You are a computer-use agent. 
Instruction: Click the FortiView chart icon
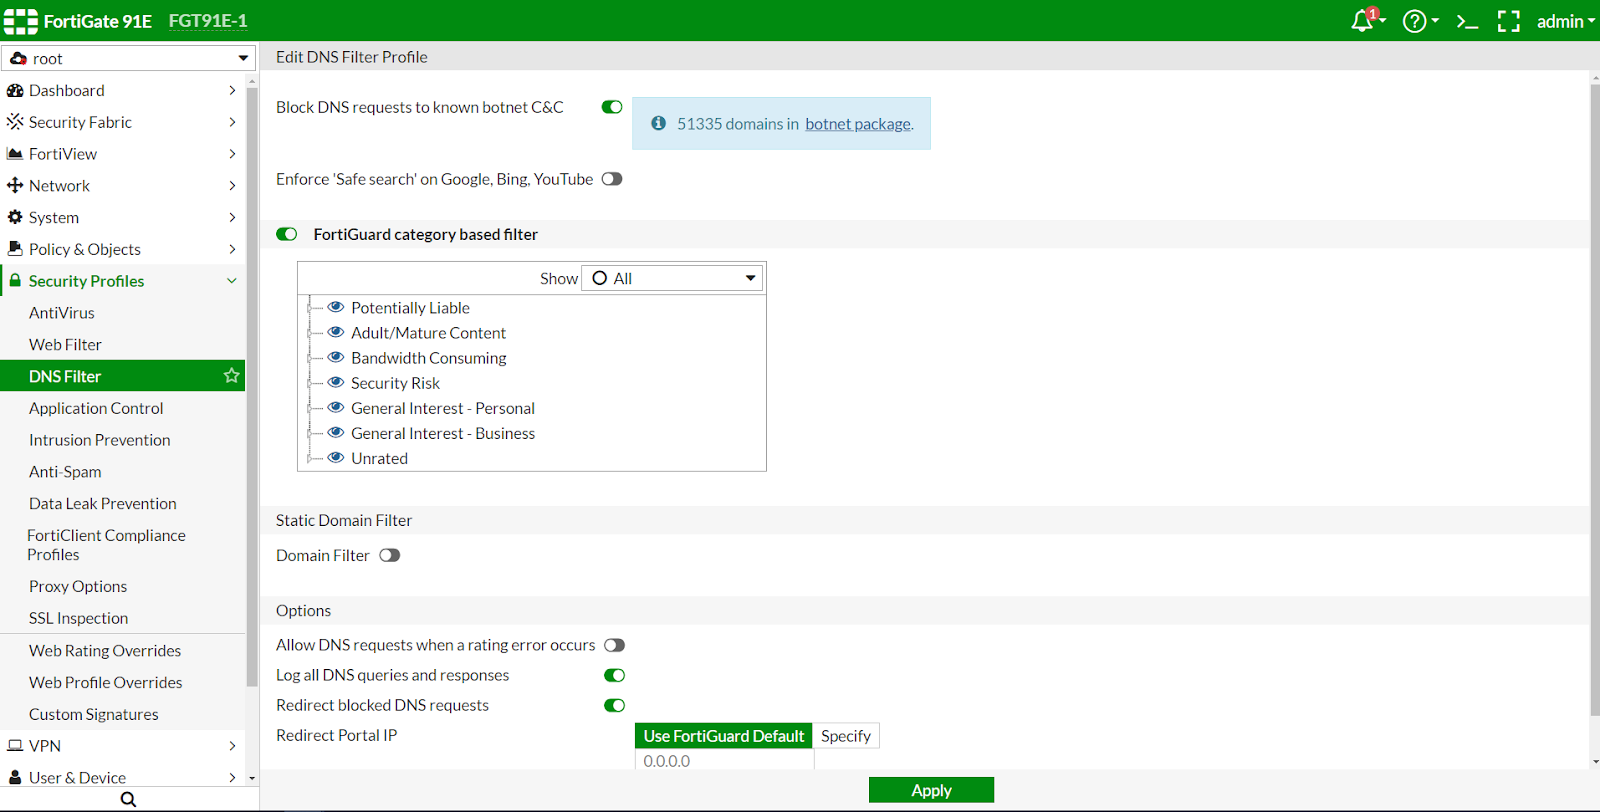[x=15, y=154]
